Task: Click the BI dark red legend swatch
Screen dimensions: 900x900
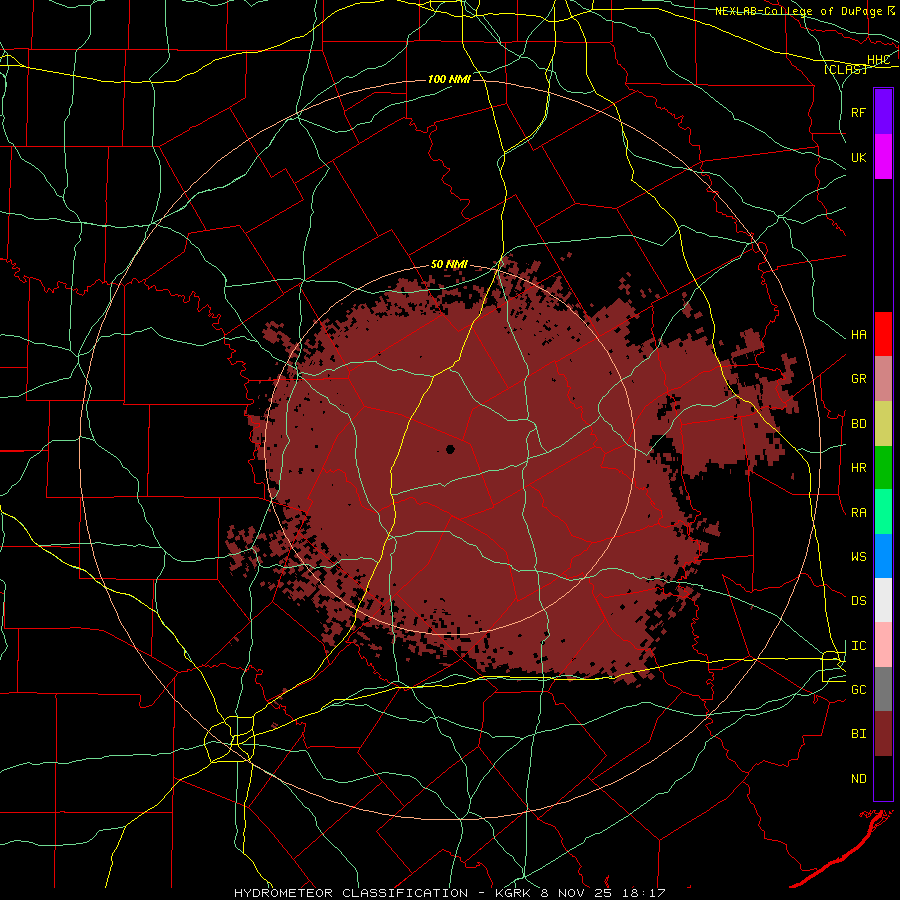Action: coord(883,734)
